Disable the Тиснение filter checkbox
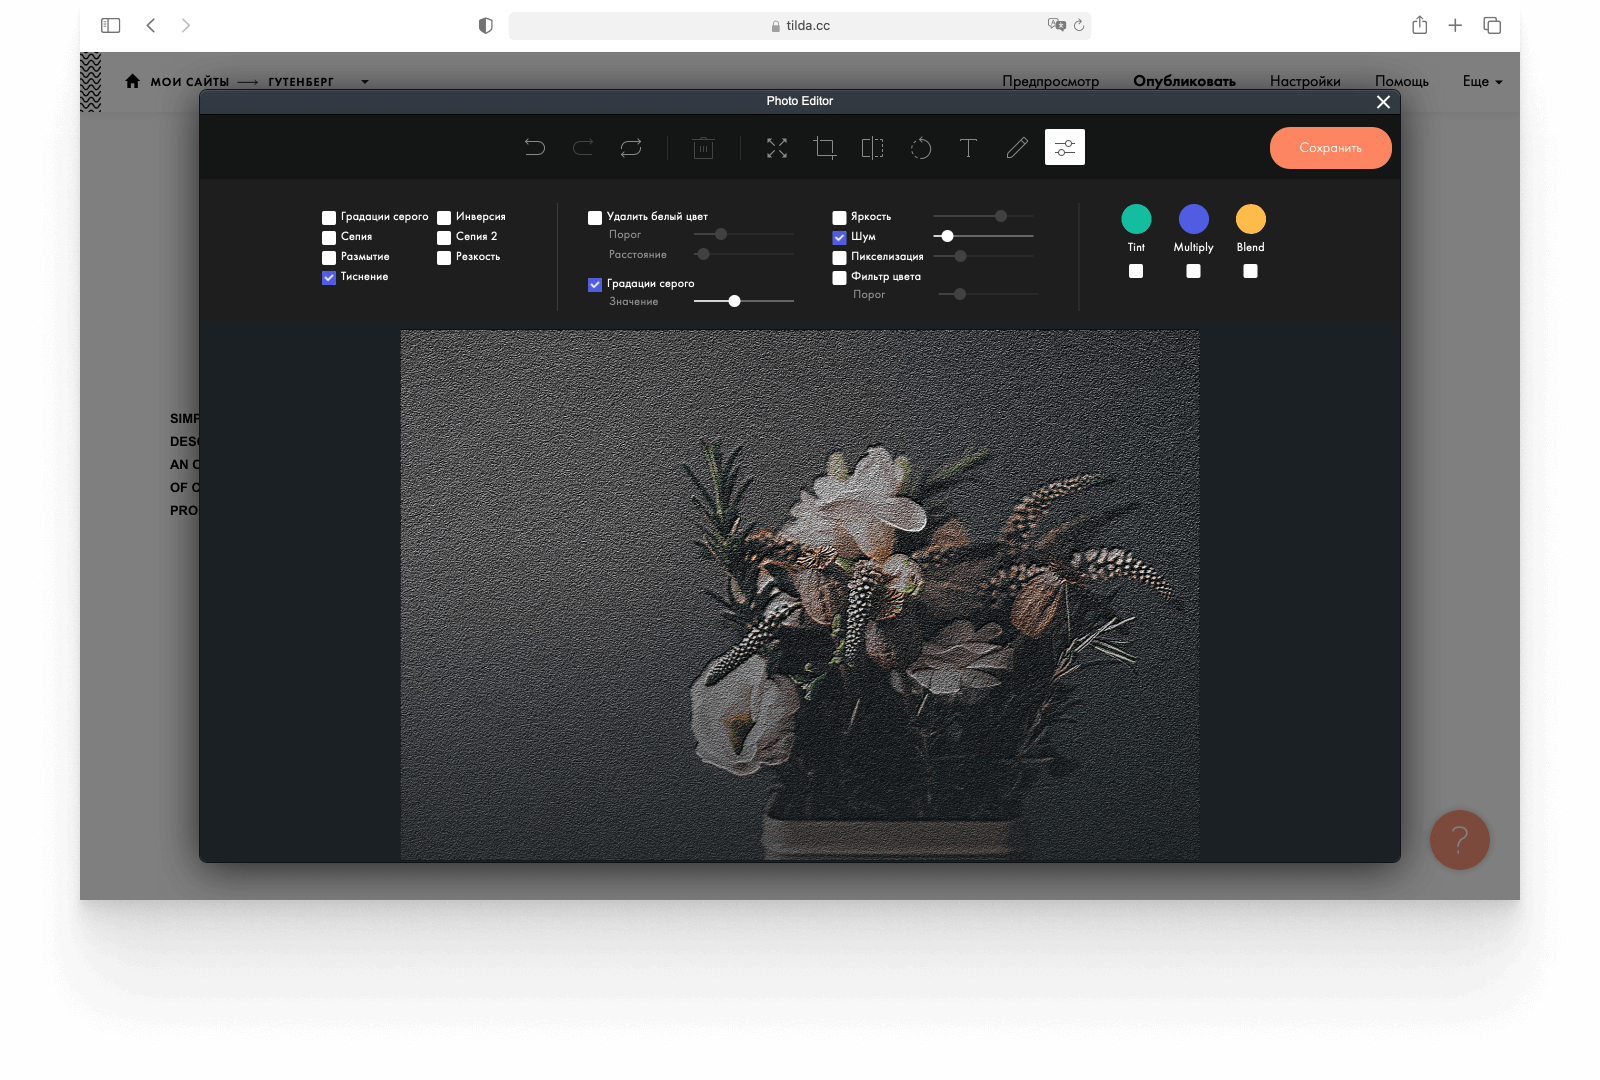 (x=329, y=277)
